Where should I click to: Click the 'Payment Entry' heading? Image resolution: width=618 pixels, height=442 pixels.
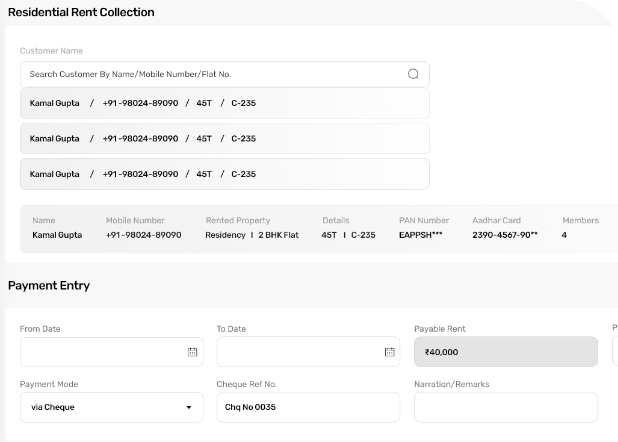[x=49, y=285]
